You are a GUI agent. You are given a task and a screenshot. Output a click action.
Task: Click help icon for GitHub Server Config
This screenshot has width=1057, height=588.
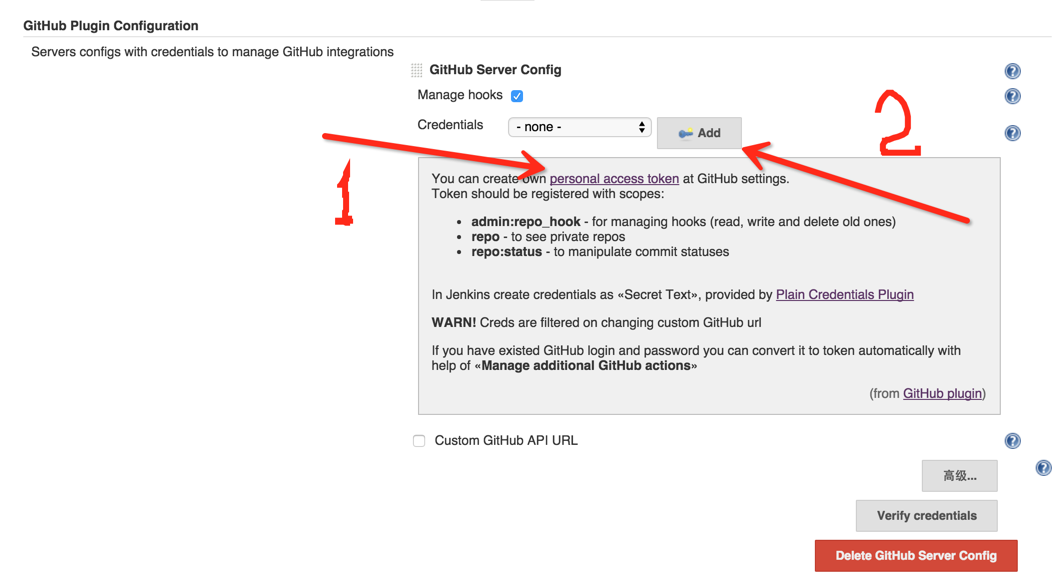pos(1012,71)
